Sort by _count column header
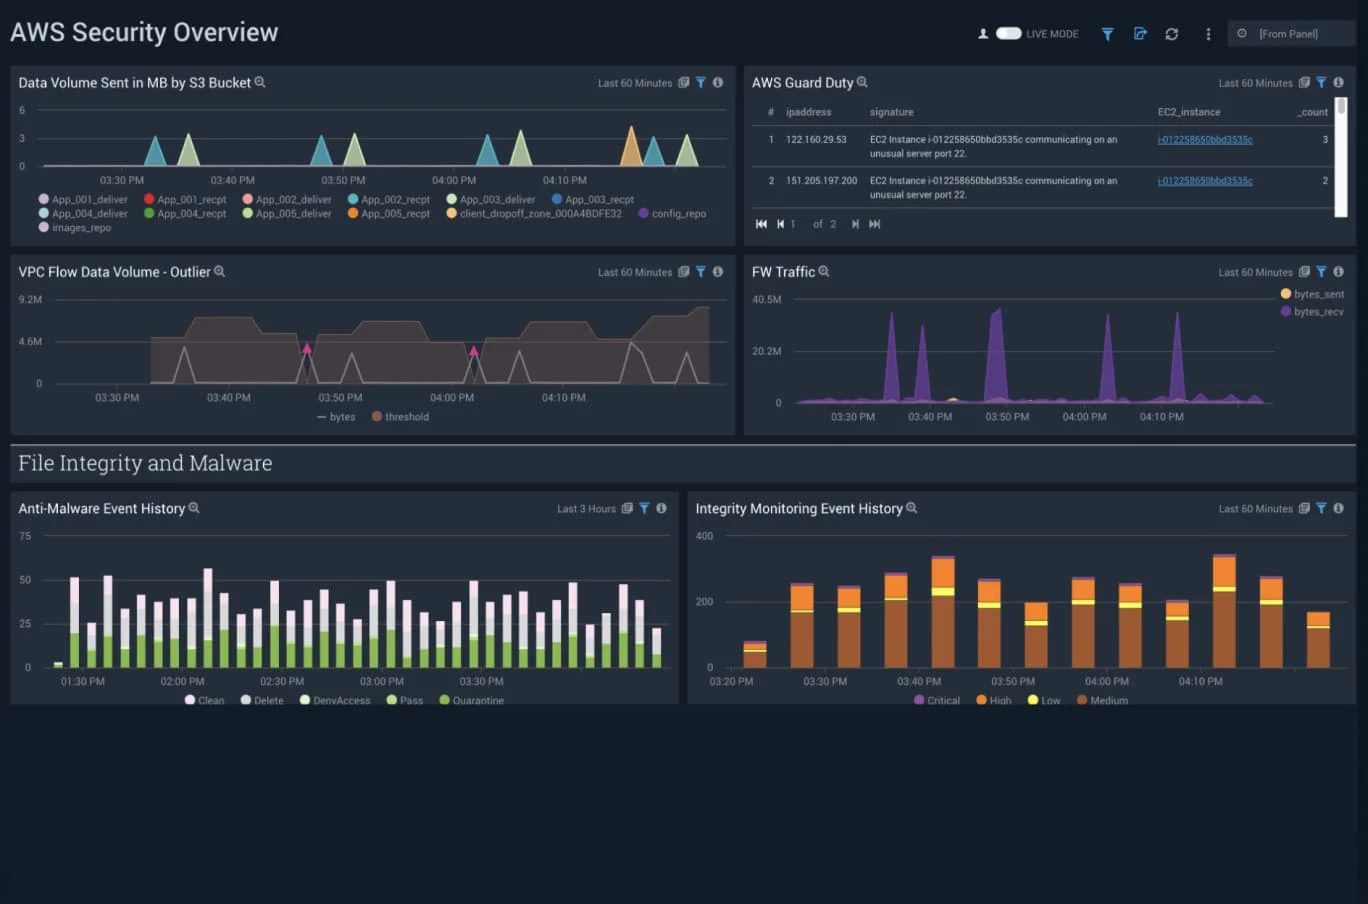Viewport: 1368px width, 904px height. pyautogui.click(x=1312, y=112)
